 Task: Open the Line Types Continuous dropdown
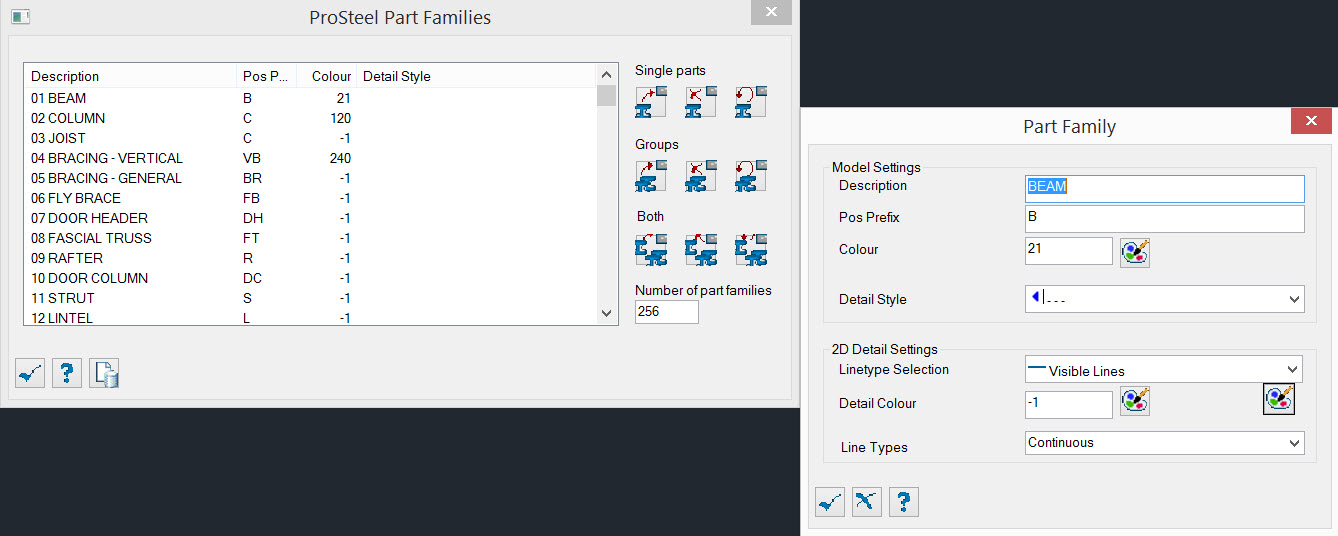pos(1294,442)
